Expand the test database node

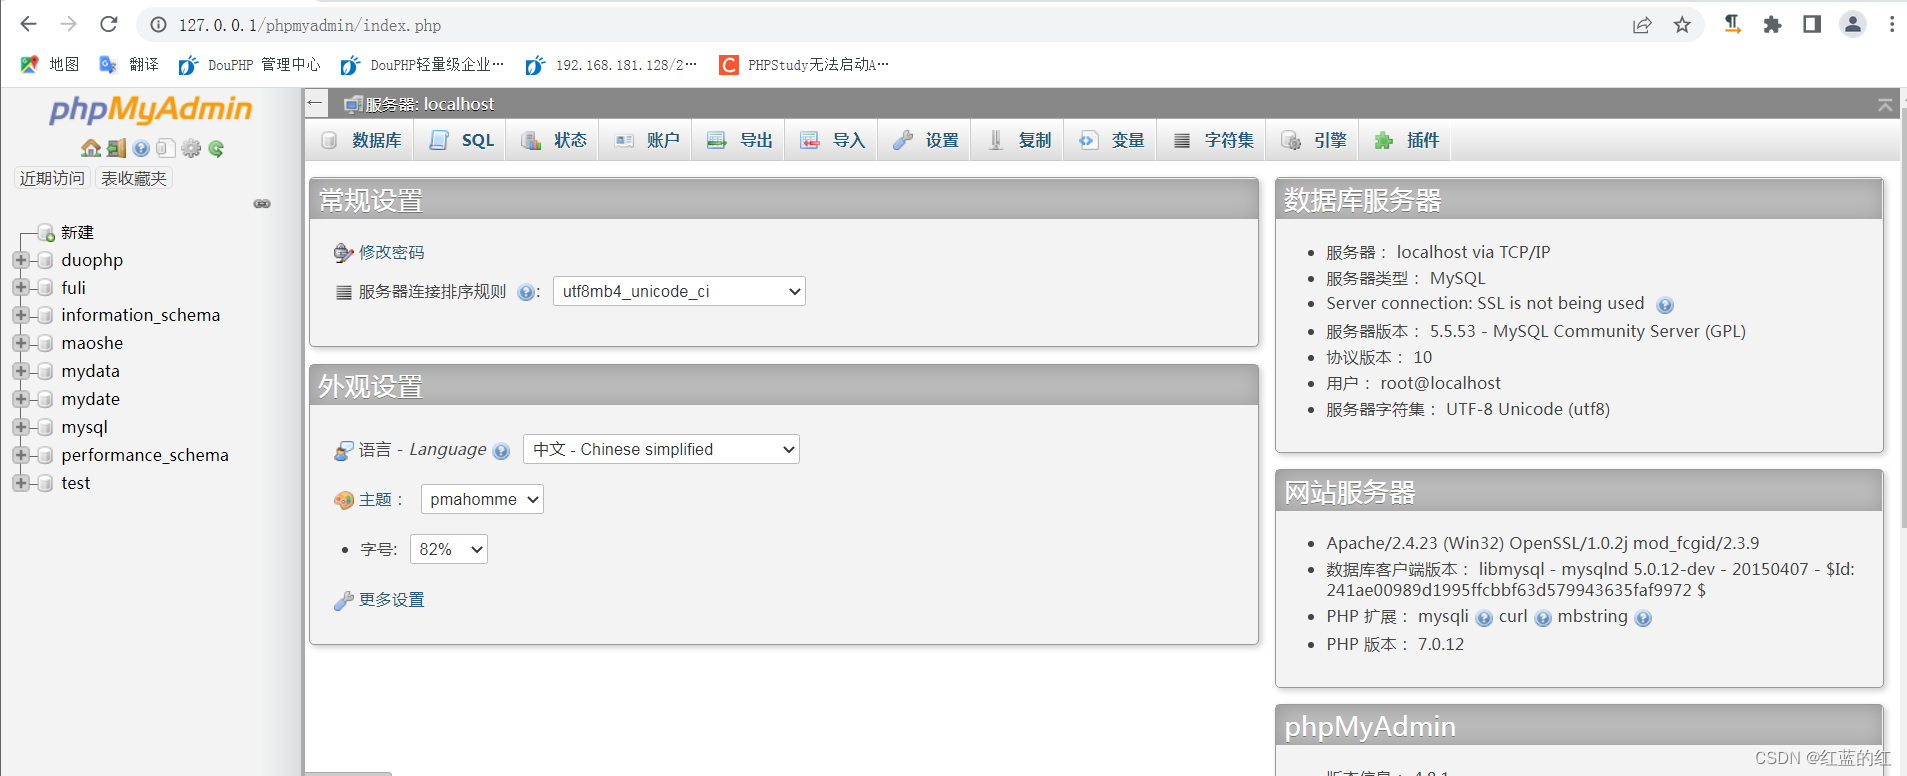coord(20,483)
